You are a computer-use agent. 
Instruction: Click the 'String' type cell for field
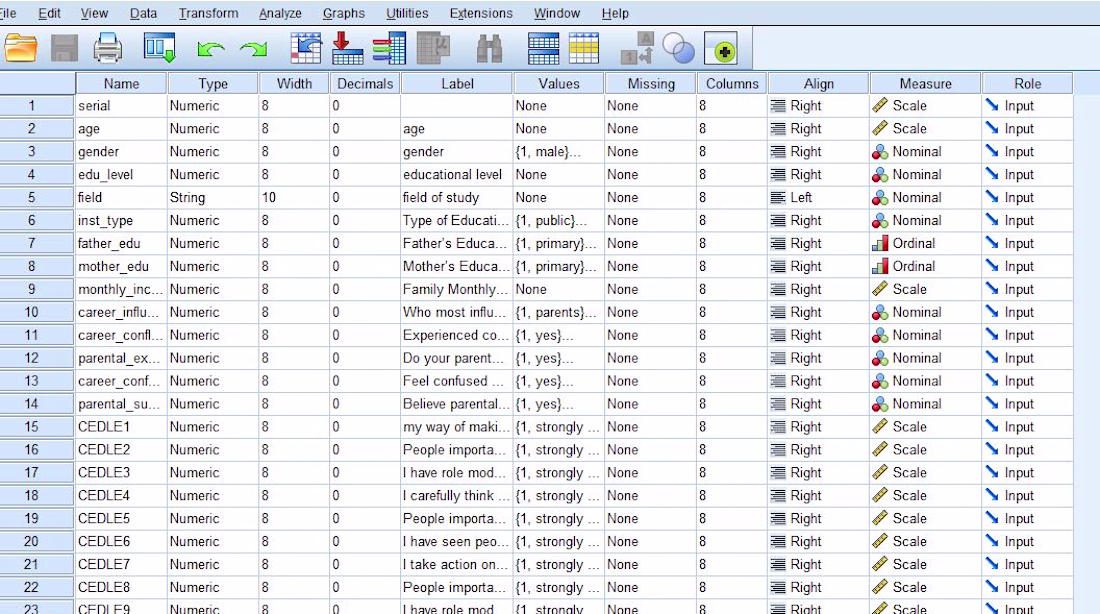click(213, 198)
